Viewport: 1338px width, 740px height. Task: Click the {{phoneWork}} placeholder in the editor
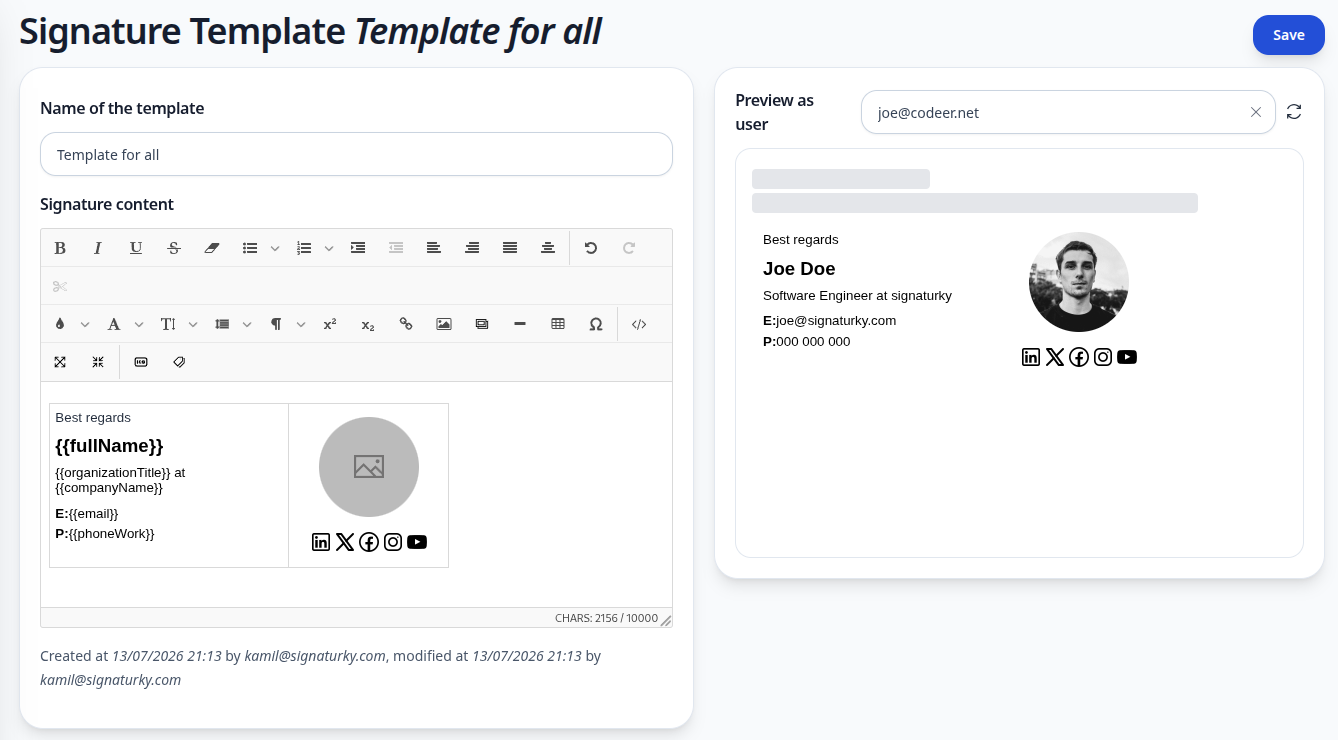[112, 534]
